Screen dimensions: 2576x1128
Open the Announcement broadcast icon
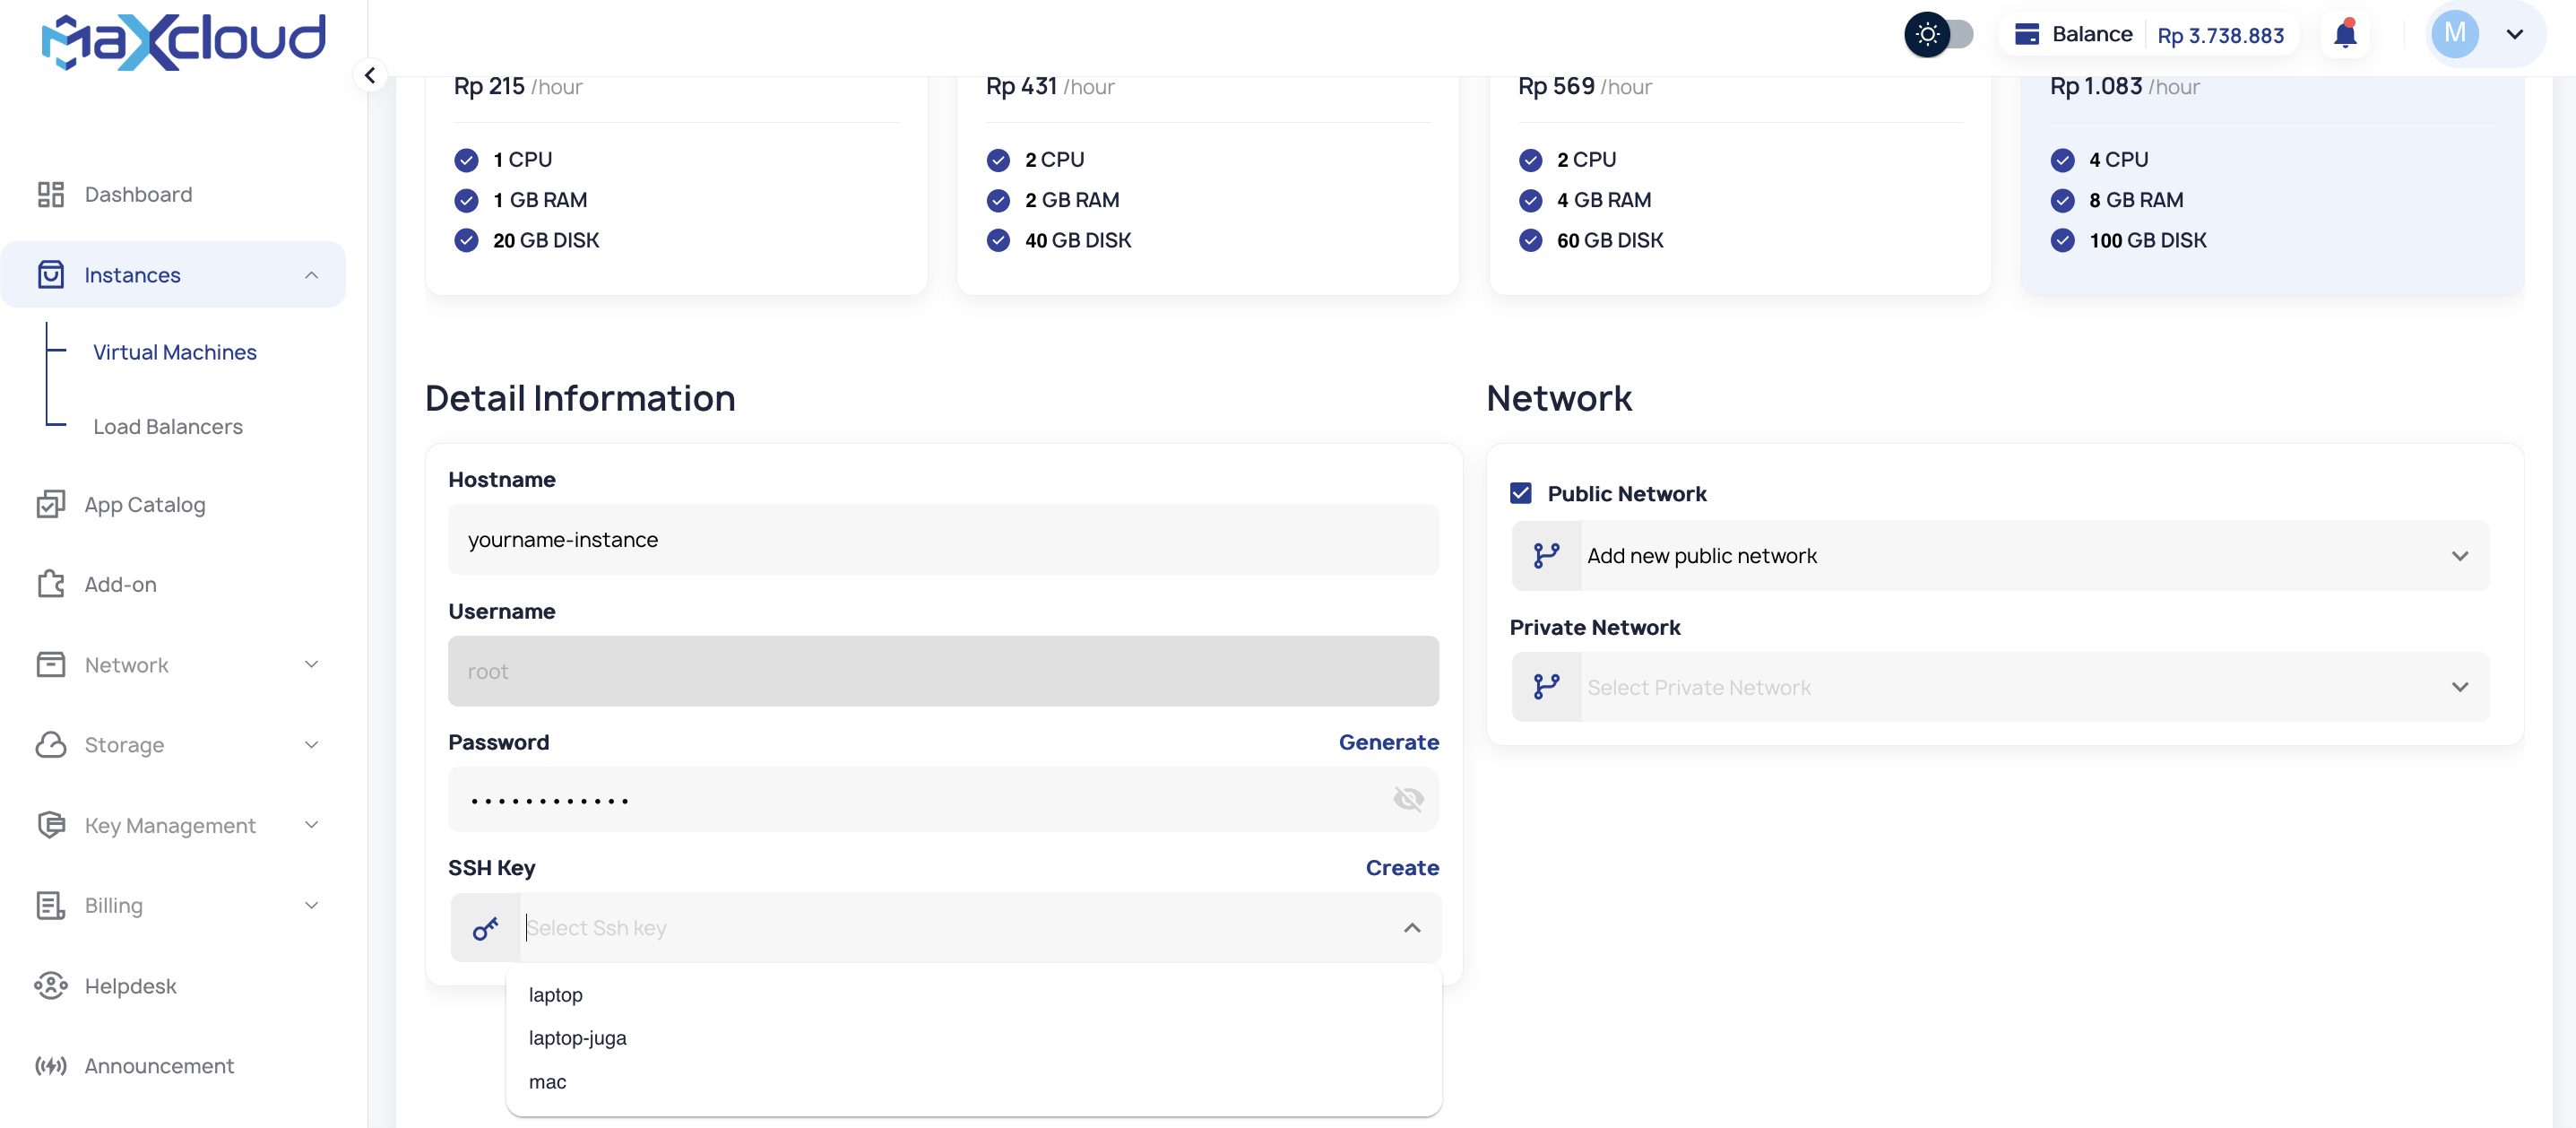(51, 1066)
